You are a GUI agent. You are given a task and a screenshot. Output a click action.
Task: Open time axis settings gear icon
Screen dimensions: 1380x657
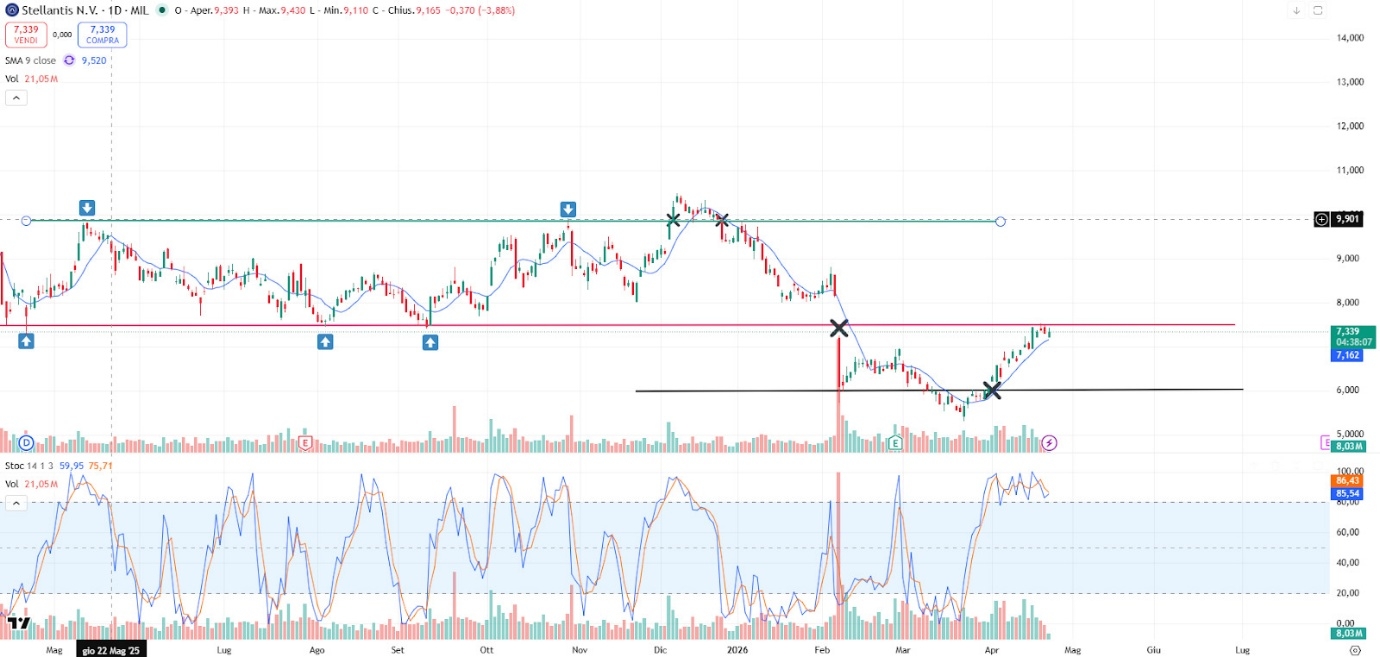[1355, 649]
